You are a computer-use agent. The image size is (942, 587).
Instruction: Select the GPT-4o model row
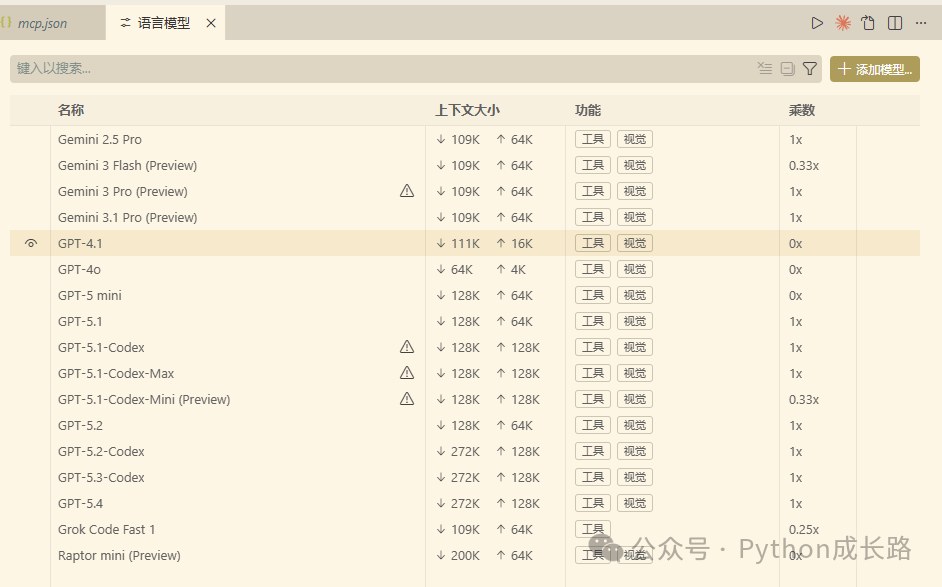click(464, 269)
